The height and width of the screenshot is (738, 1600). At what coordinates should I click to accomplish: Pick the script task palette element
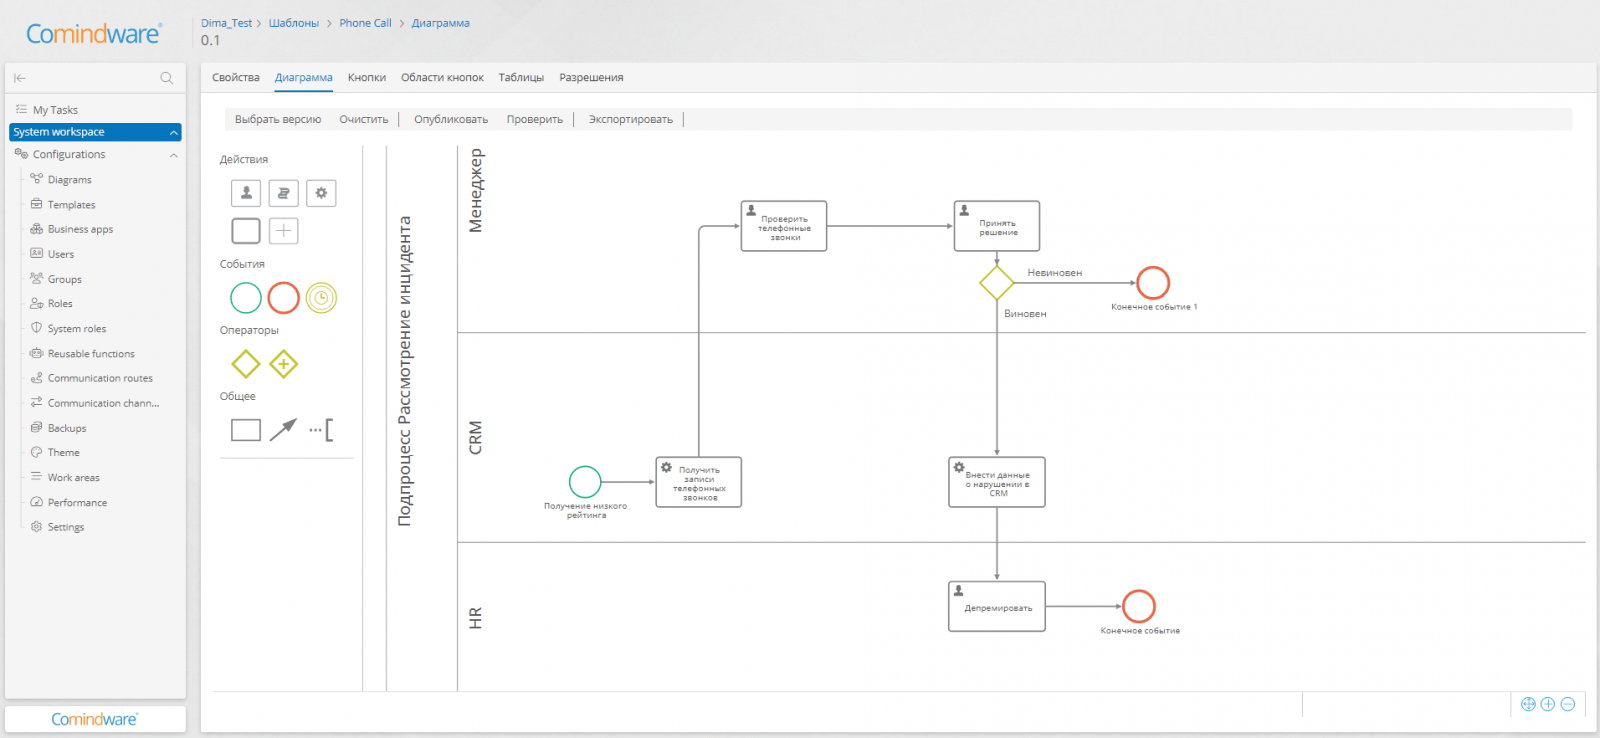(x=283, y=193)
